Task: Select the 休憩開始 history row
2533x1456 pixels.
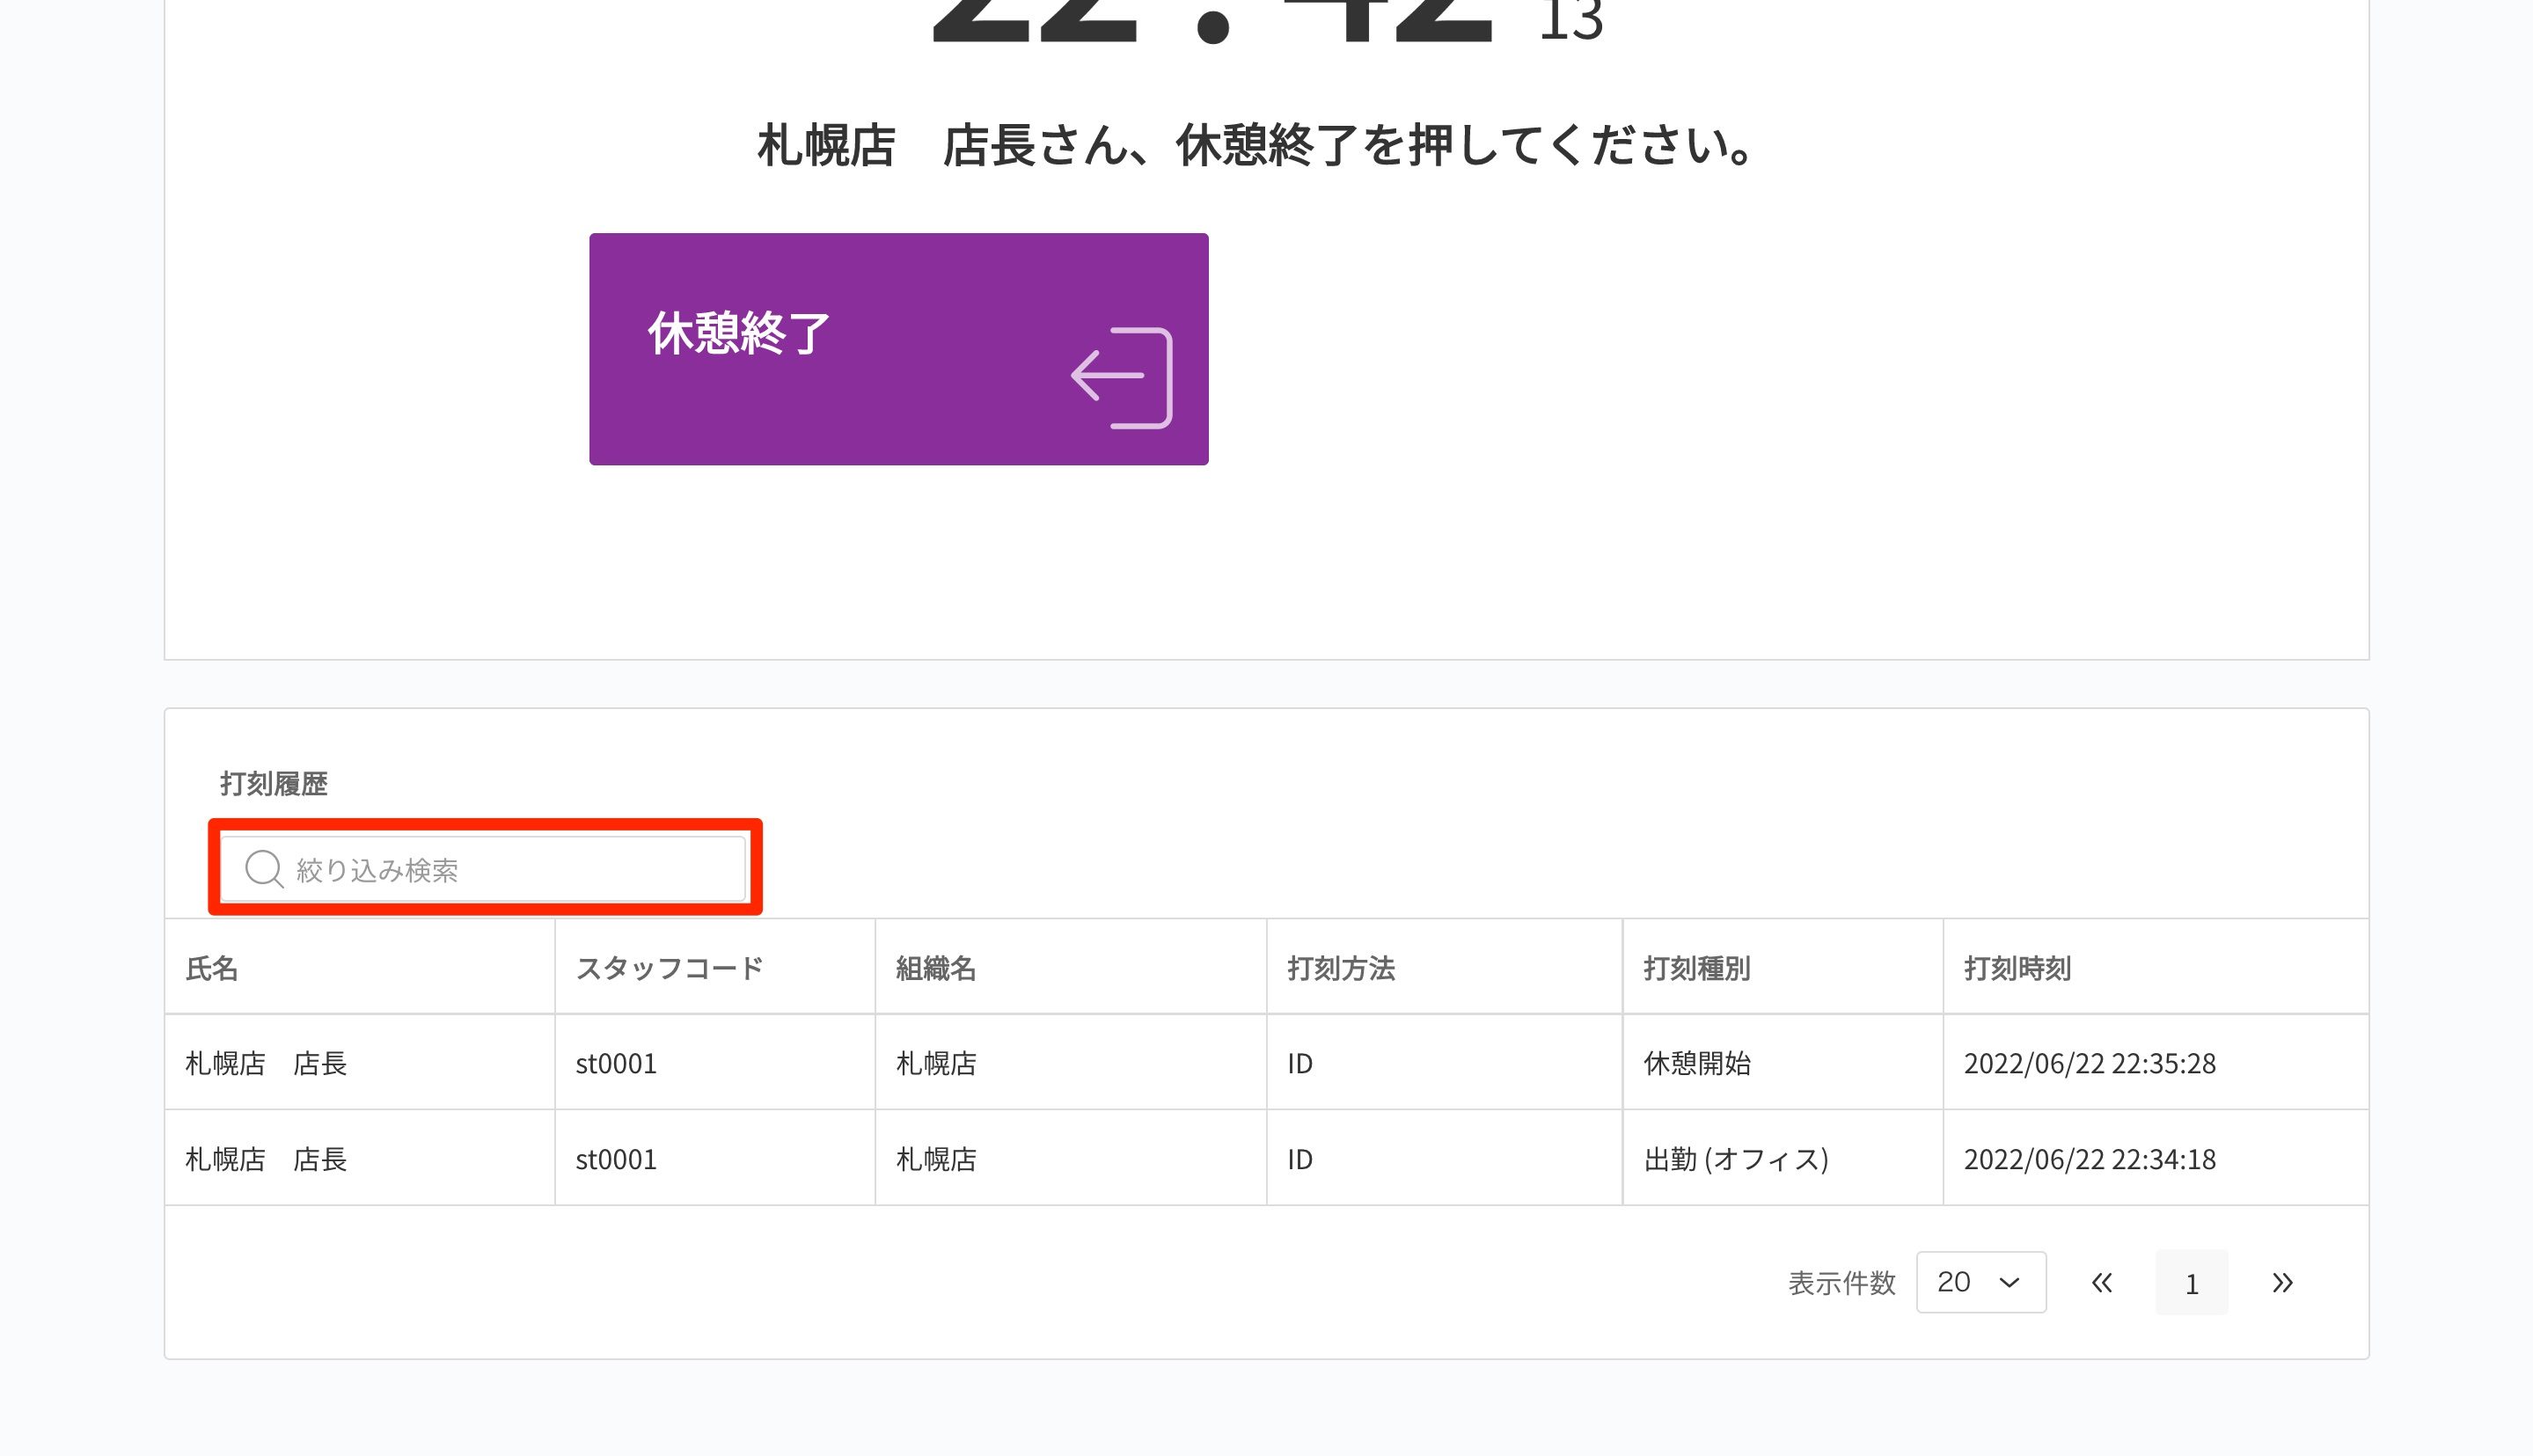Action: pos(1696,1062)
